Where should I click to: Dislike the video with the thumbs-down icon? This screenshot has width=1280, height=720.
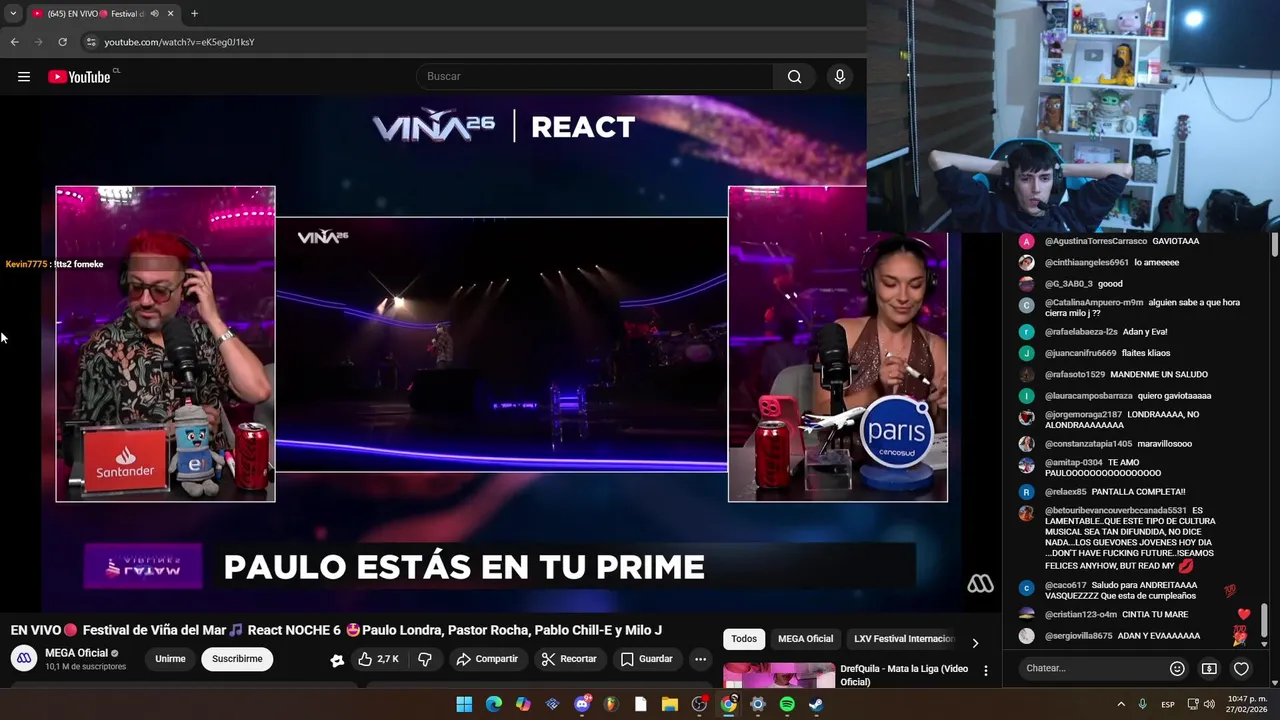pos(425,659)
